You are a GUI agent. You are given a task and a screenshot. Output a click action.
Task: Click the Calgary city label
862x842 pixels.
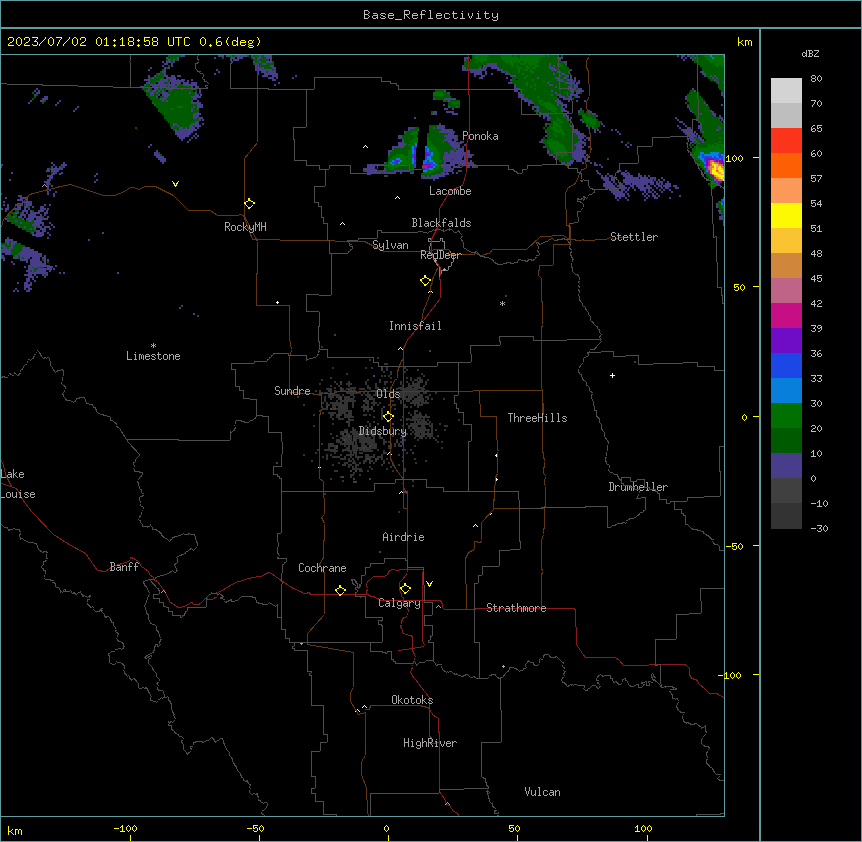[399, 603]
